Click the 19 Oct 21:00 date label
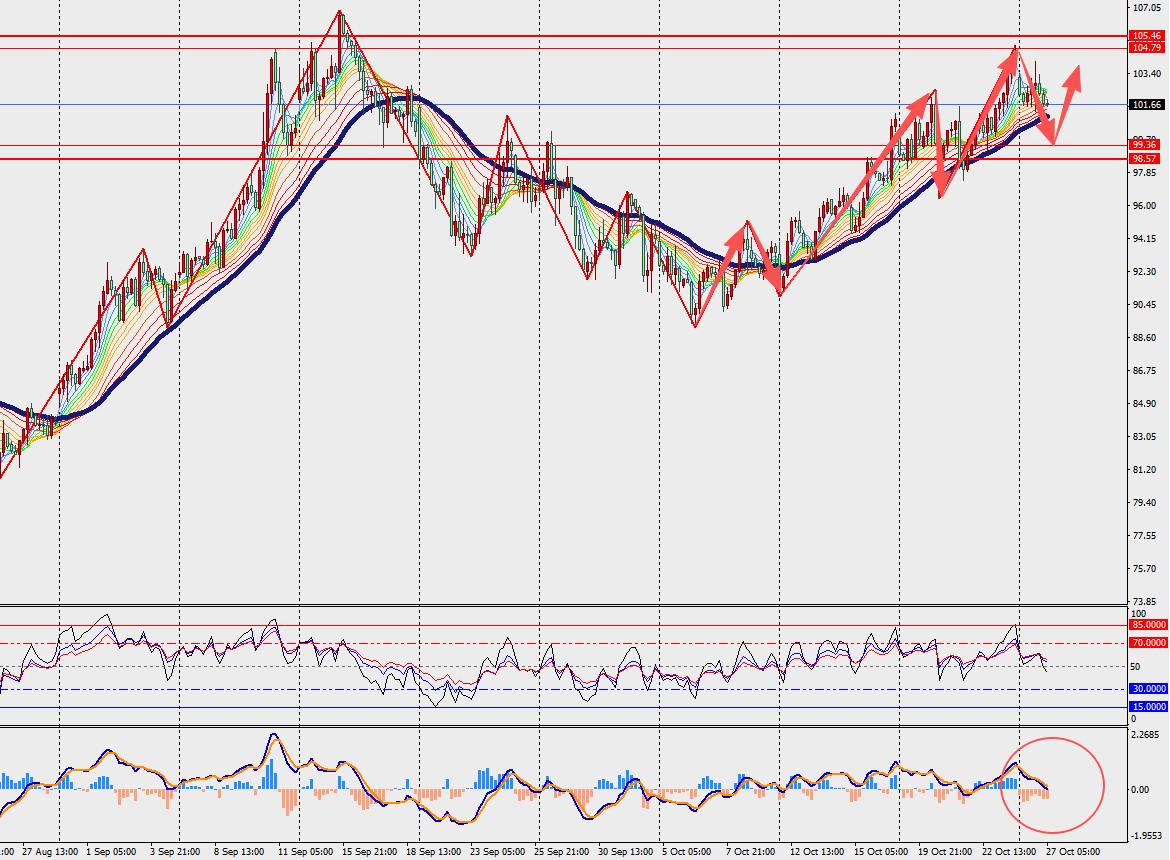The width and height of the screenshot is (1170, 860). click(x=945, y=852)
